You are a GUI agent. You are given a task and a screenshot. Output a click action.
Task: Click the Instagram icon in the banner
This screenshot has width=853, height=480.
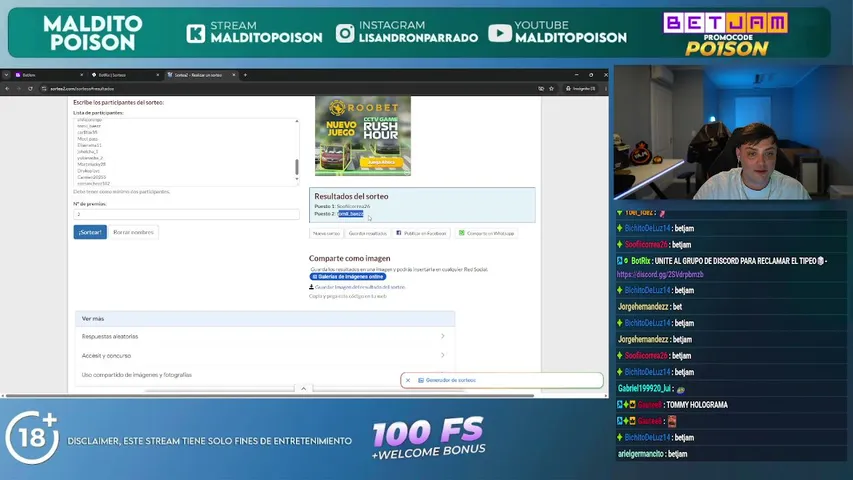(x=345, y=33)
